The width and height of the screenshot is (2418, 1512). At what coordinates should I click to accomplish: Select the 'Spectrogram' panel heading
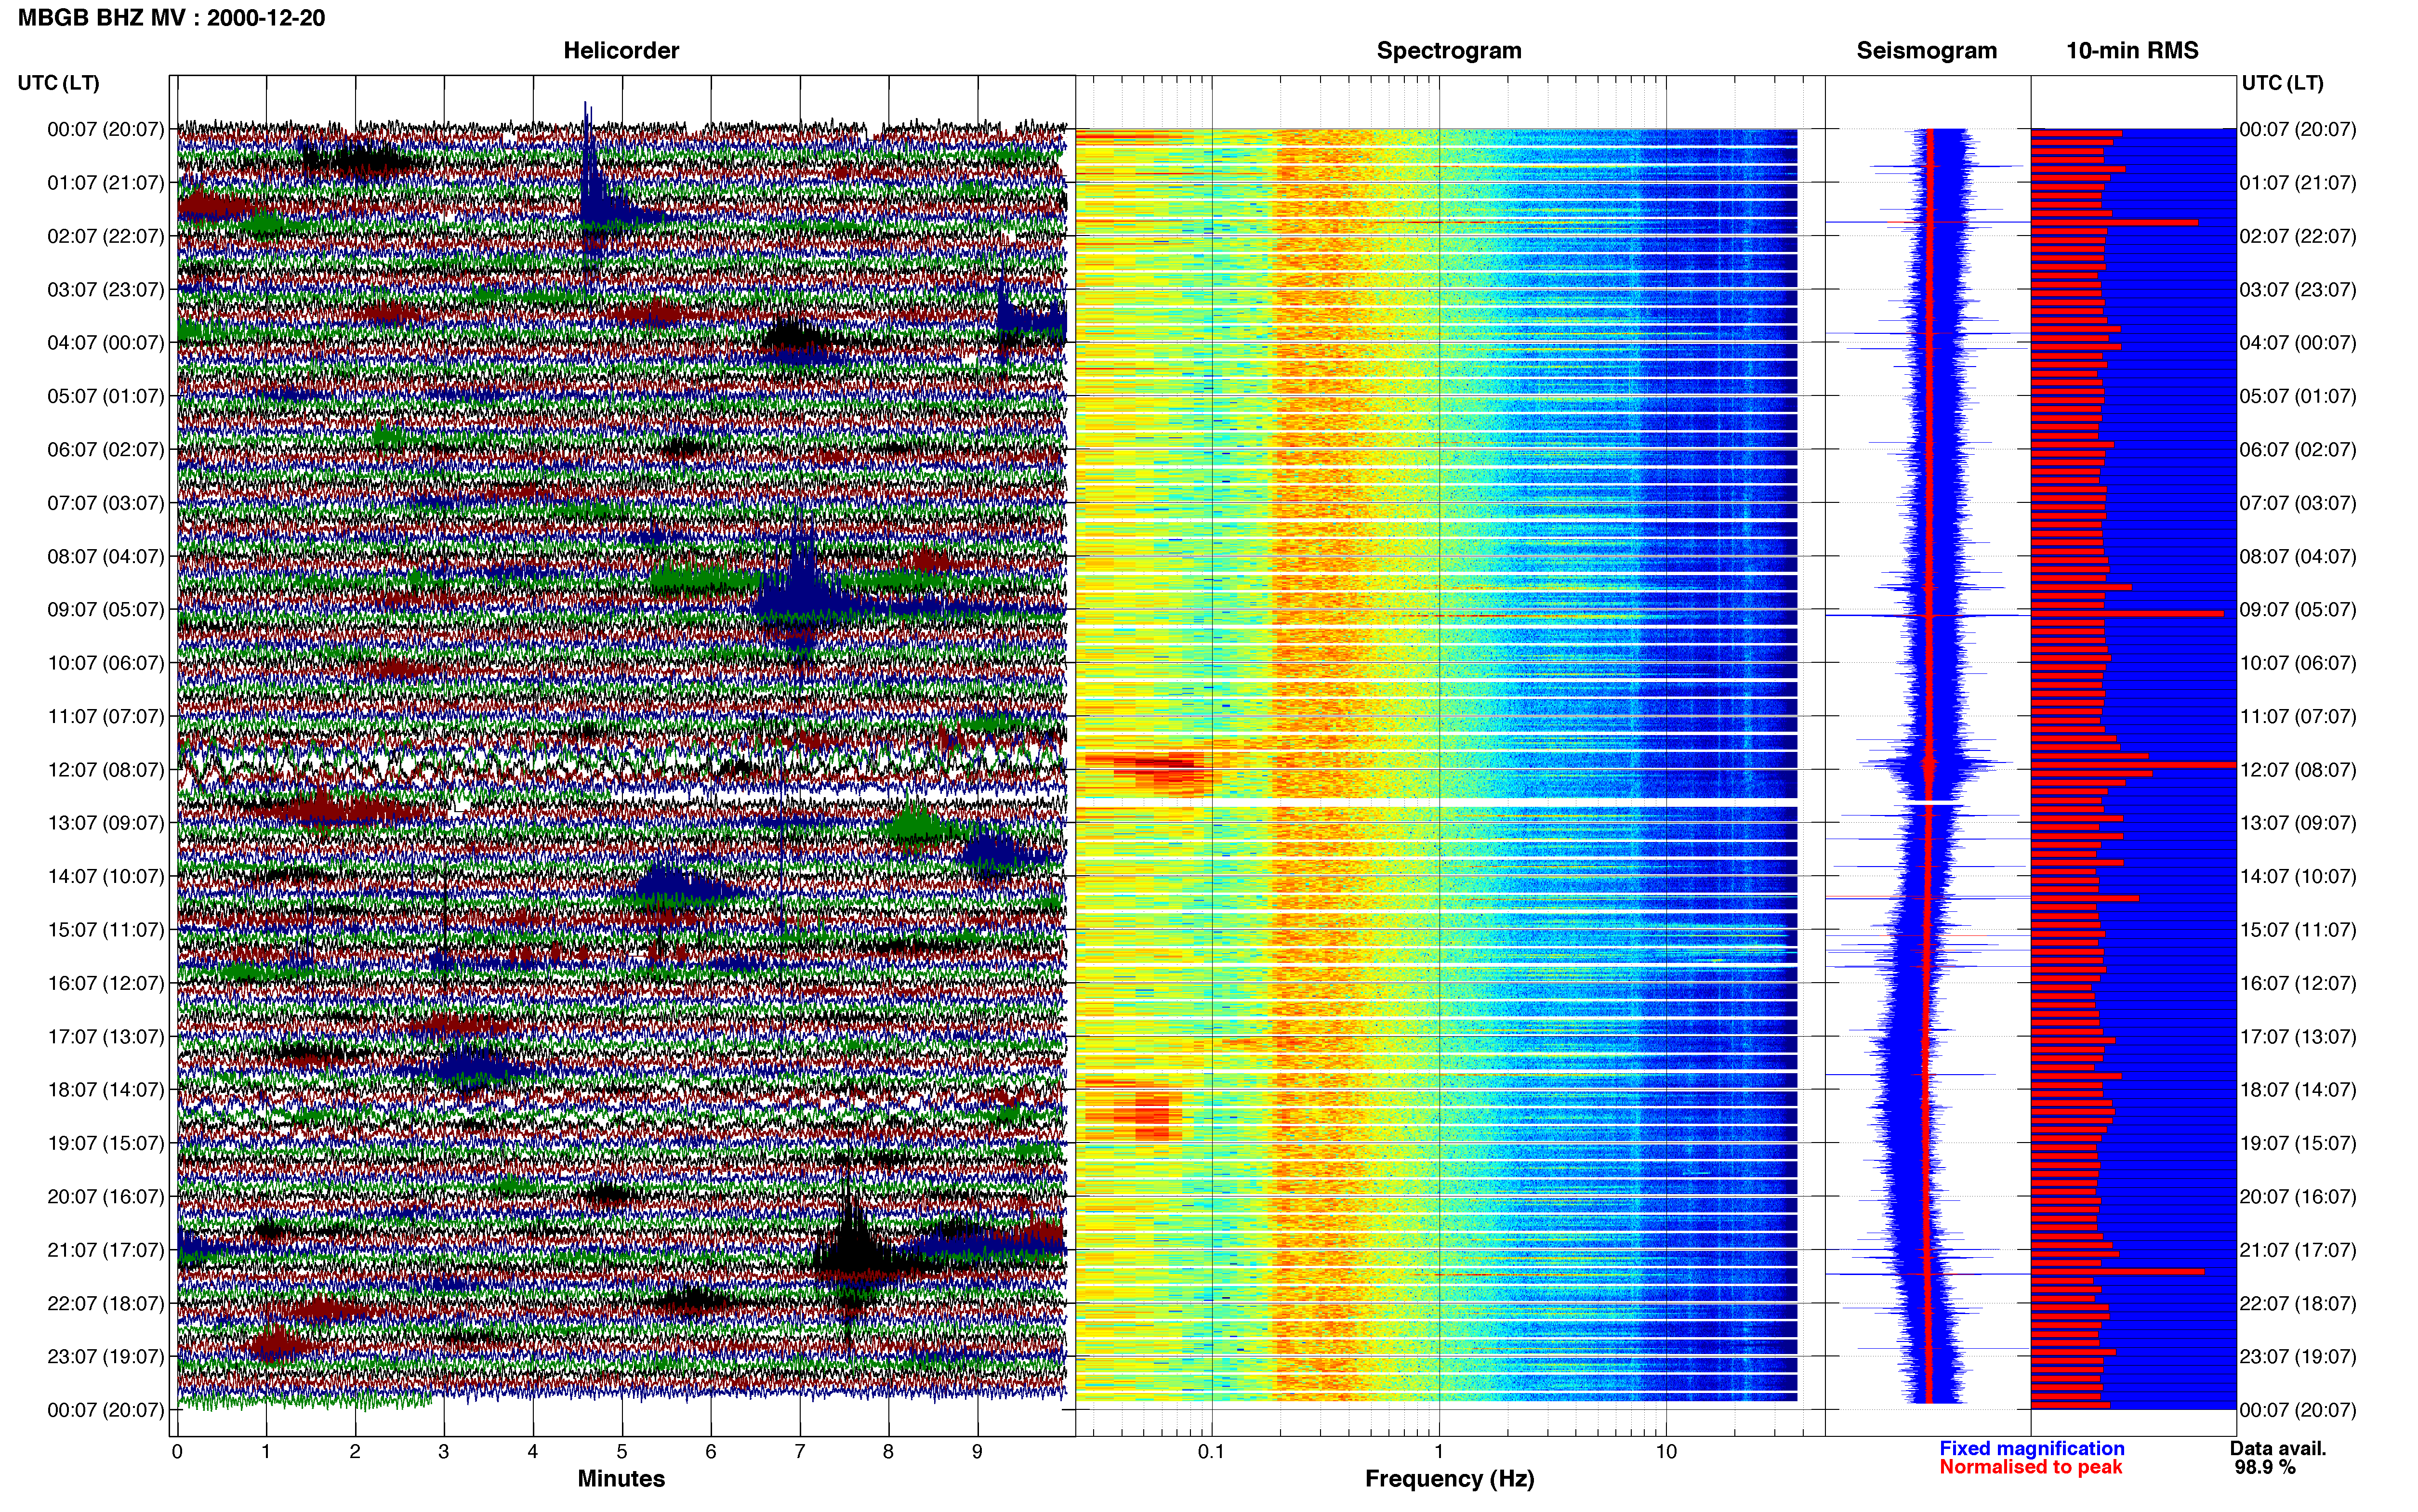(x=1449, y=50)
